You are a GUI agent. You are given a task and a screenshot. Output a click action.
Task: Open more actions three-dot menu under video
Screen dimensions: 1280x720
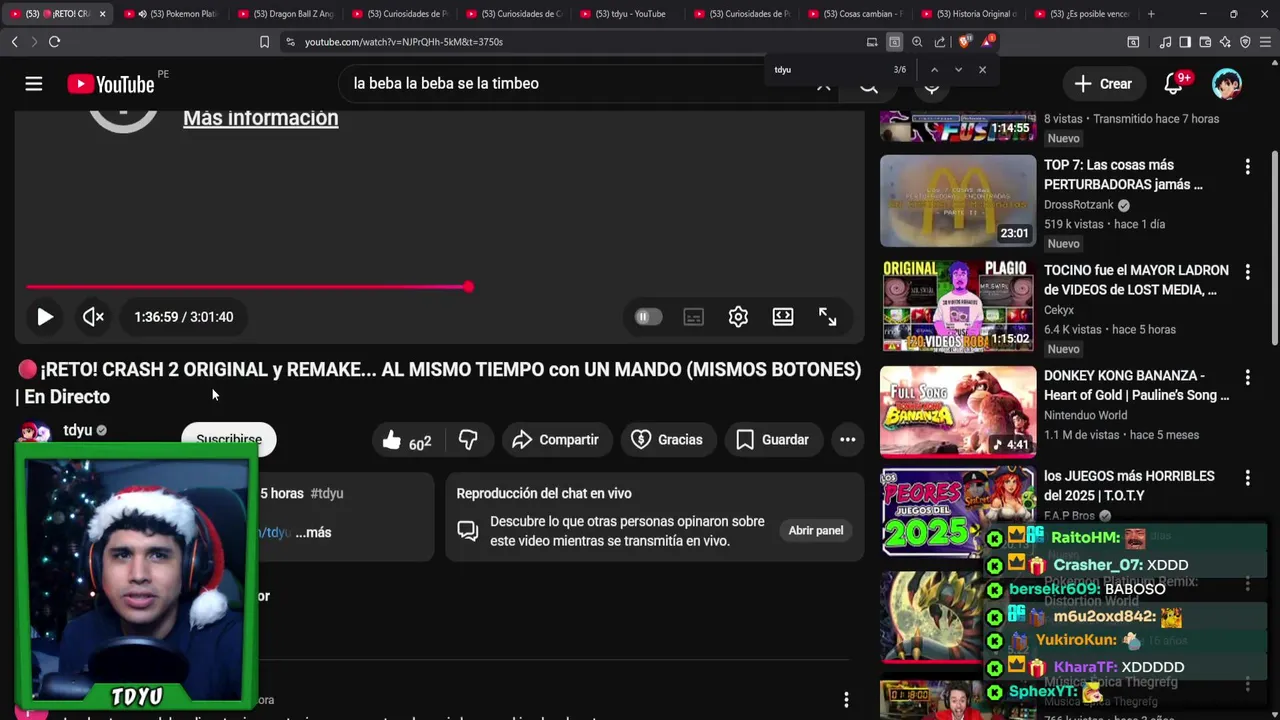[x=847, y=440]
